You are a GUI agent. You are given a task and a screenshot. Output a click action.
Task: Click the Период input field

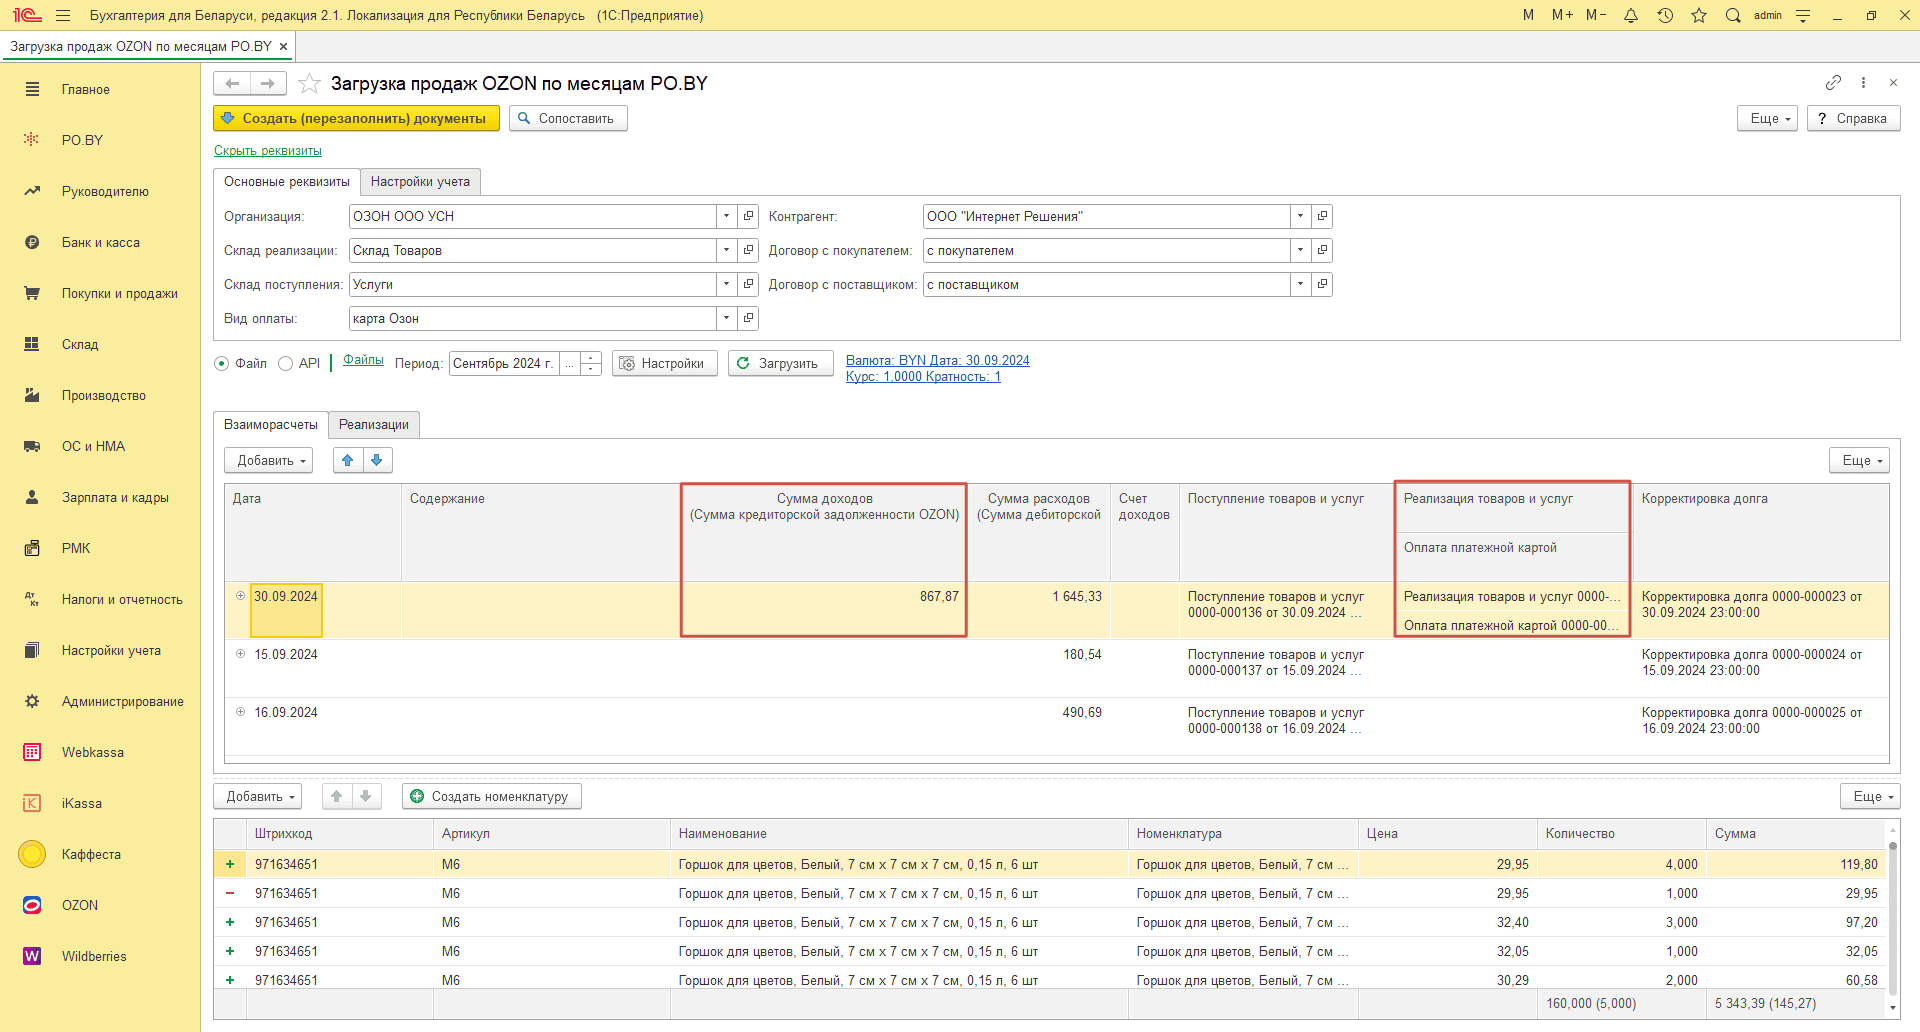click(x=504, y=363)
